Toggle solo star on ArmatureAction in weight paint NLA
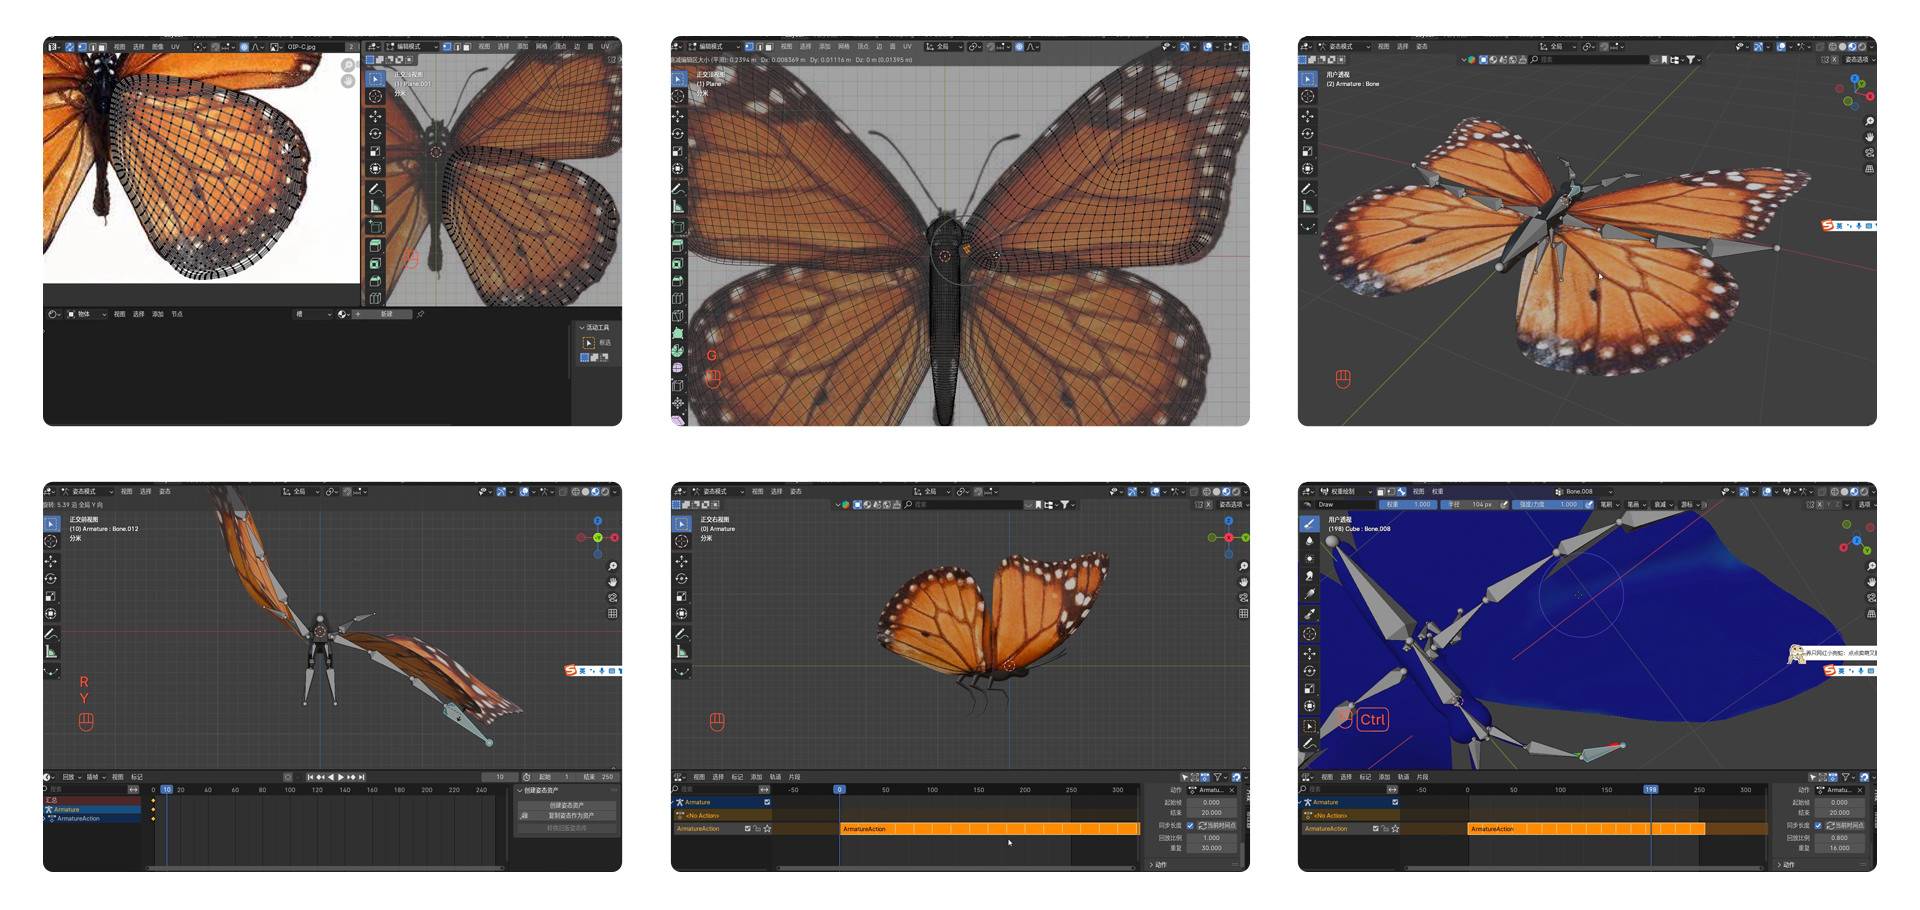The height and width of the screenshot is (910, 1920). point(1395,829)
